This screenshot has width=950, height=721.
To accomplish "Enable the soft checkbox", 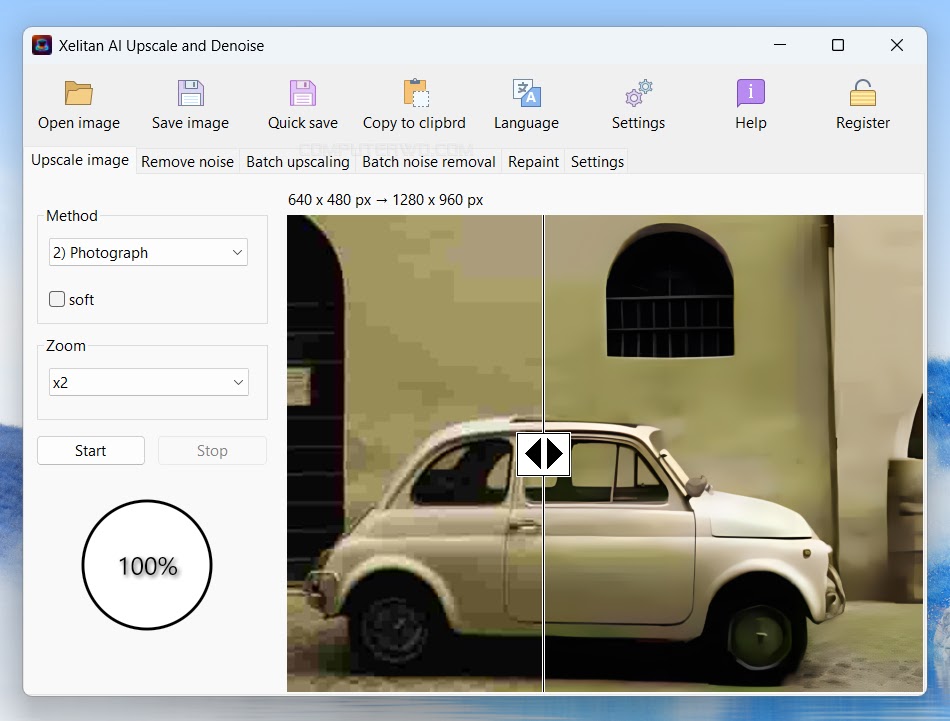I will coord(57,299).
